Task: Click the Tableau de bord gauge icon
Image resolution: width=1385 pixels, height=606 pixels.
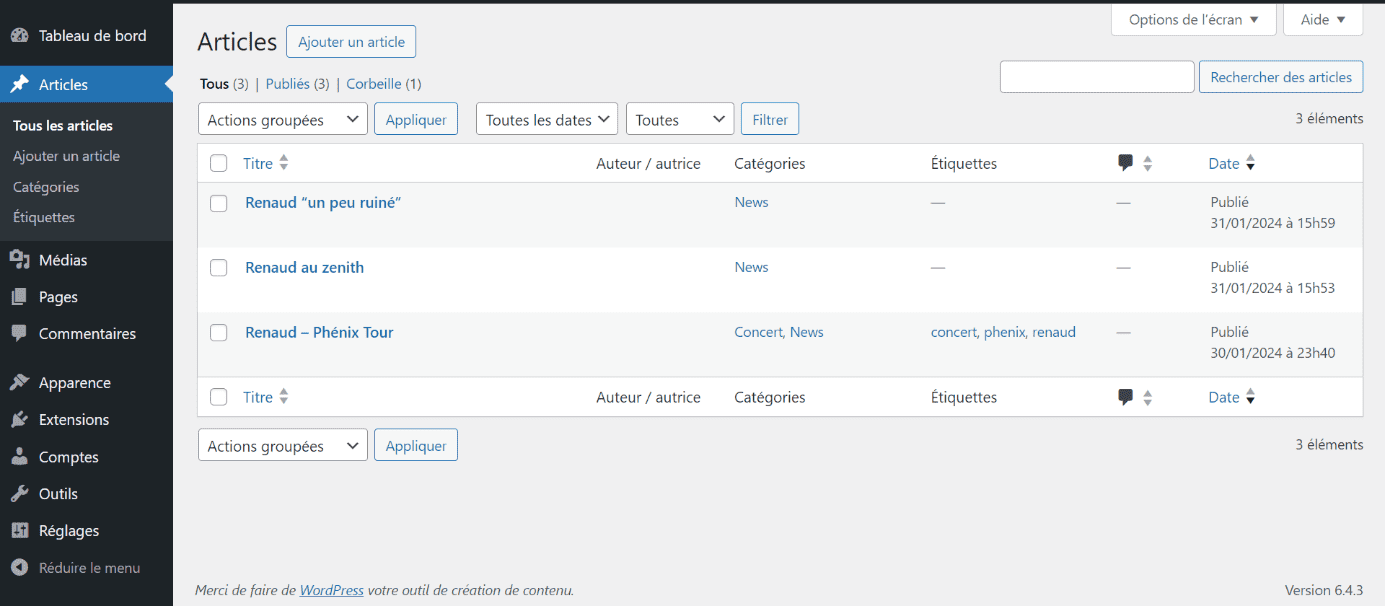Action: (x=19, y=36)
